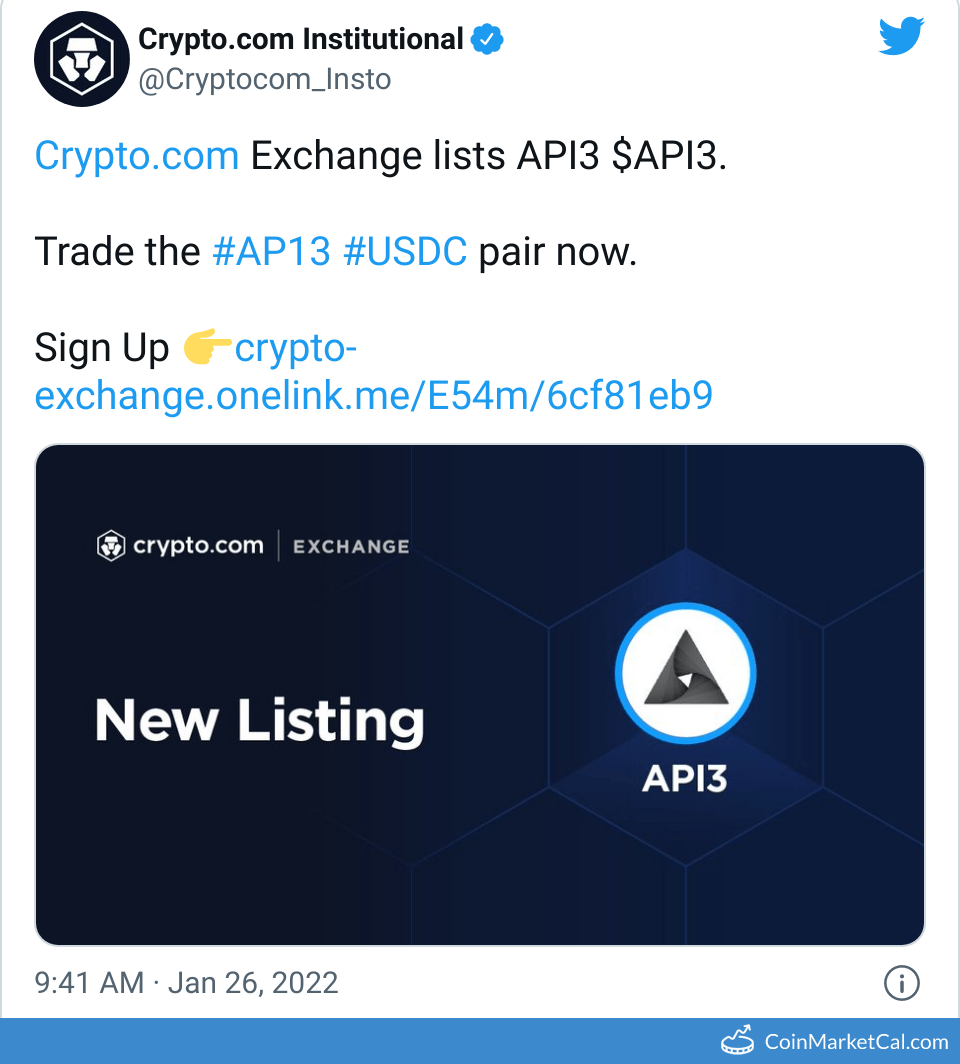Open the Crypto.com Institutional profile name
Screen dimensions: 960x1064
click(300, 40)
